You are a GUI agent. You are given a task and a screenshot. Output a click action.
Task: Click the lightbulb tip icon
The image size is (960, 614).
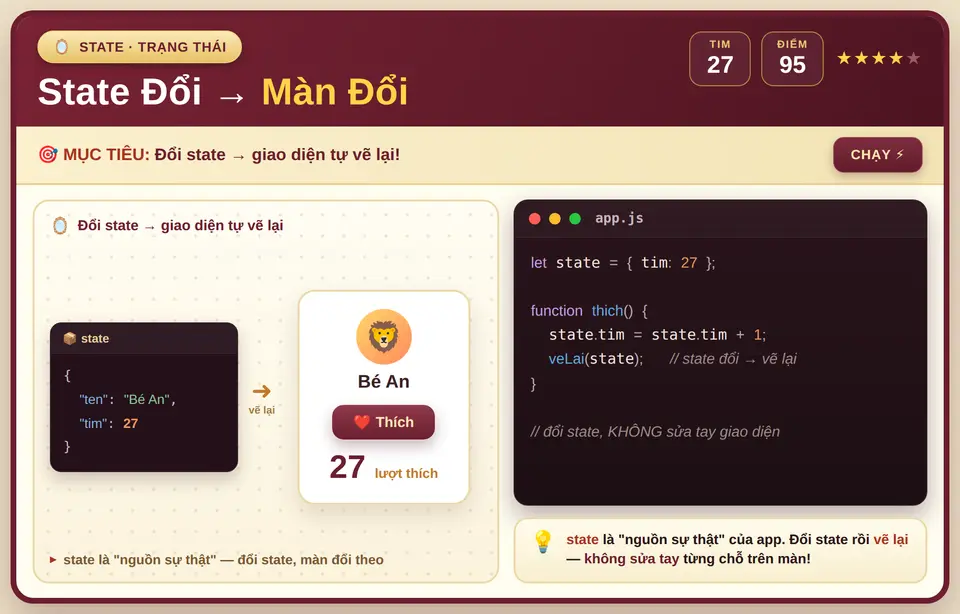click(543, 542)
